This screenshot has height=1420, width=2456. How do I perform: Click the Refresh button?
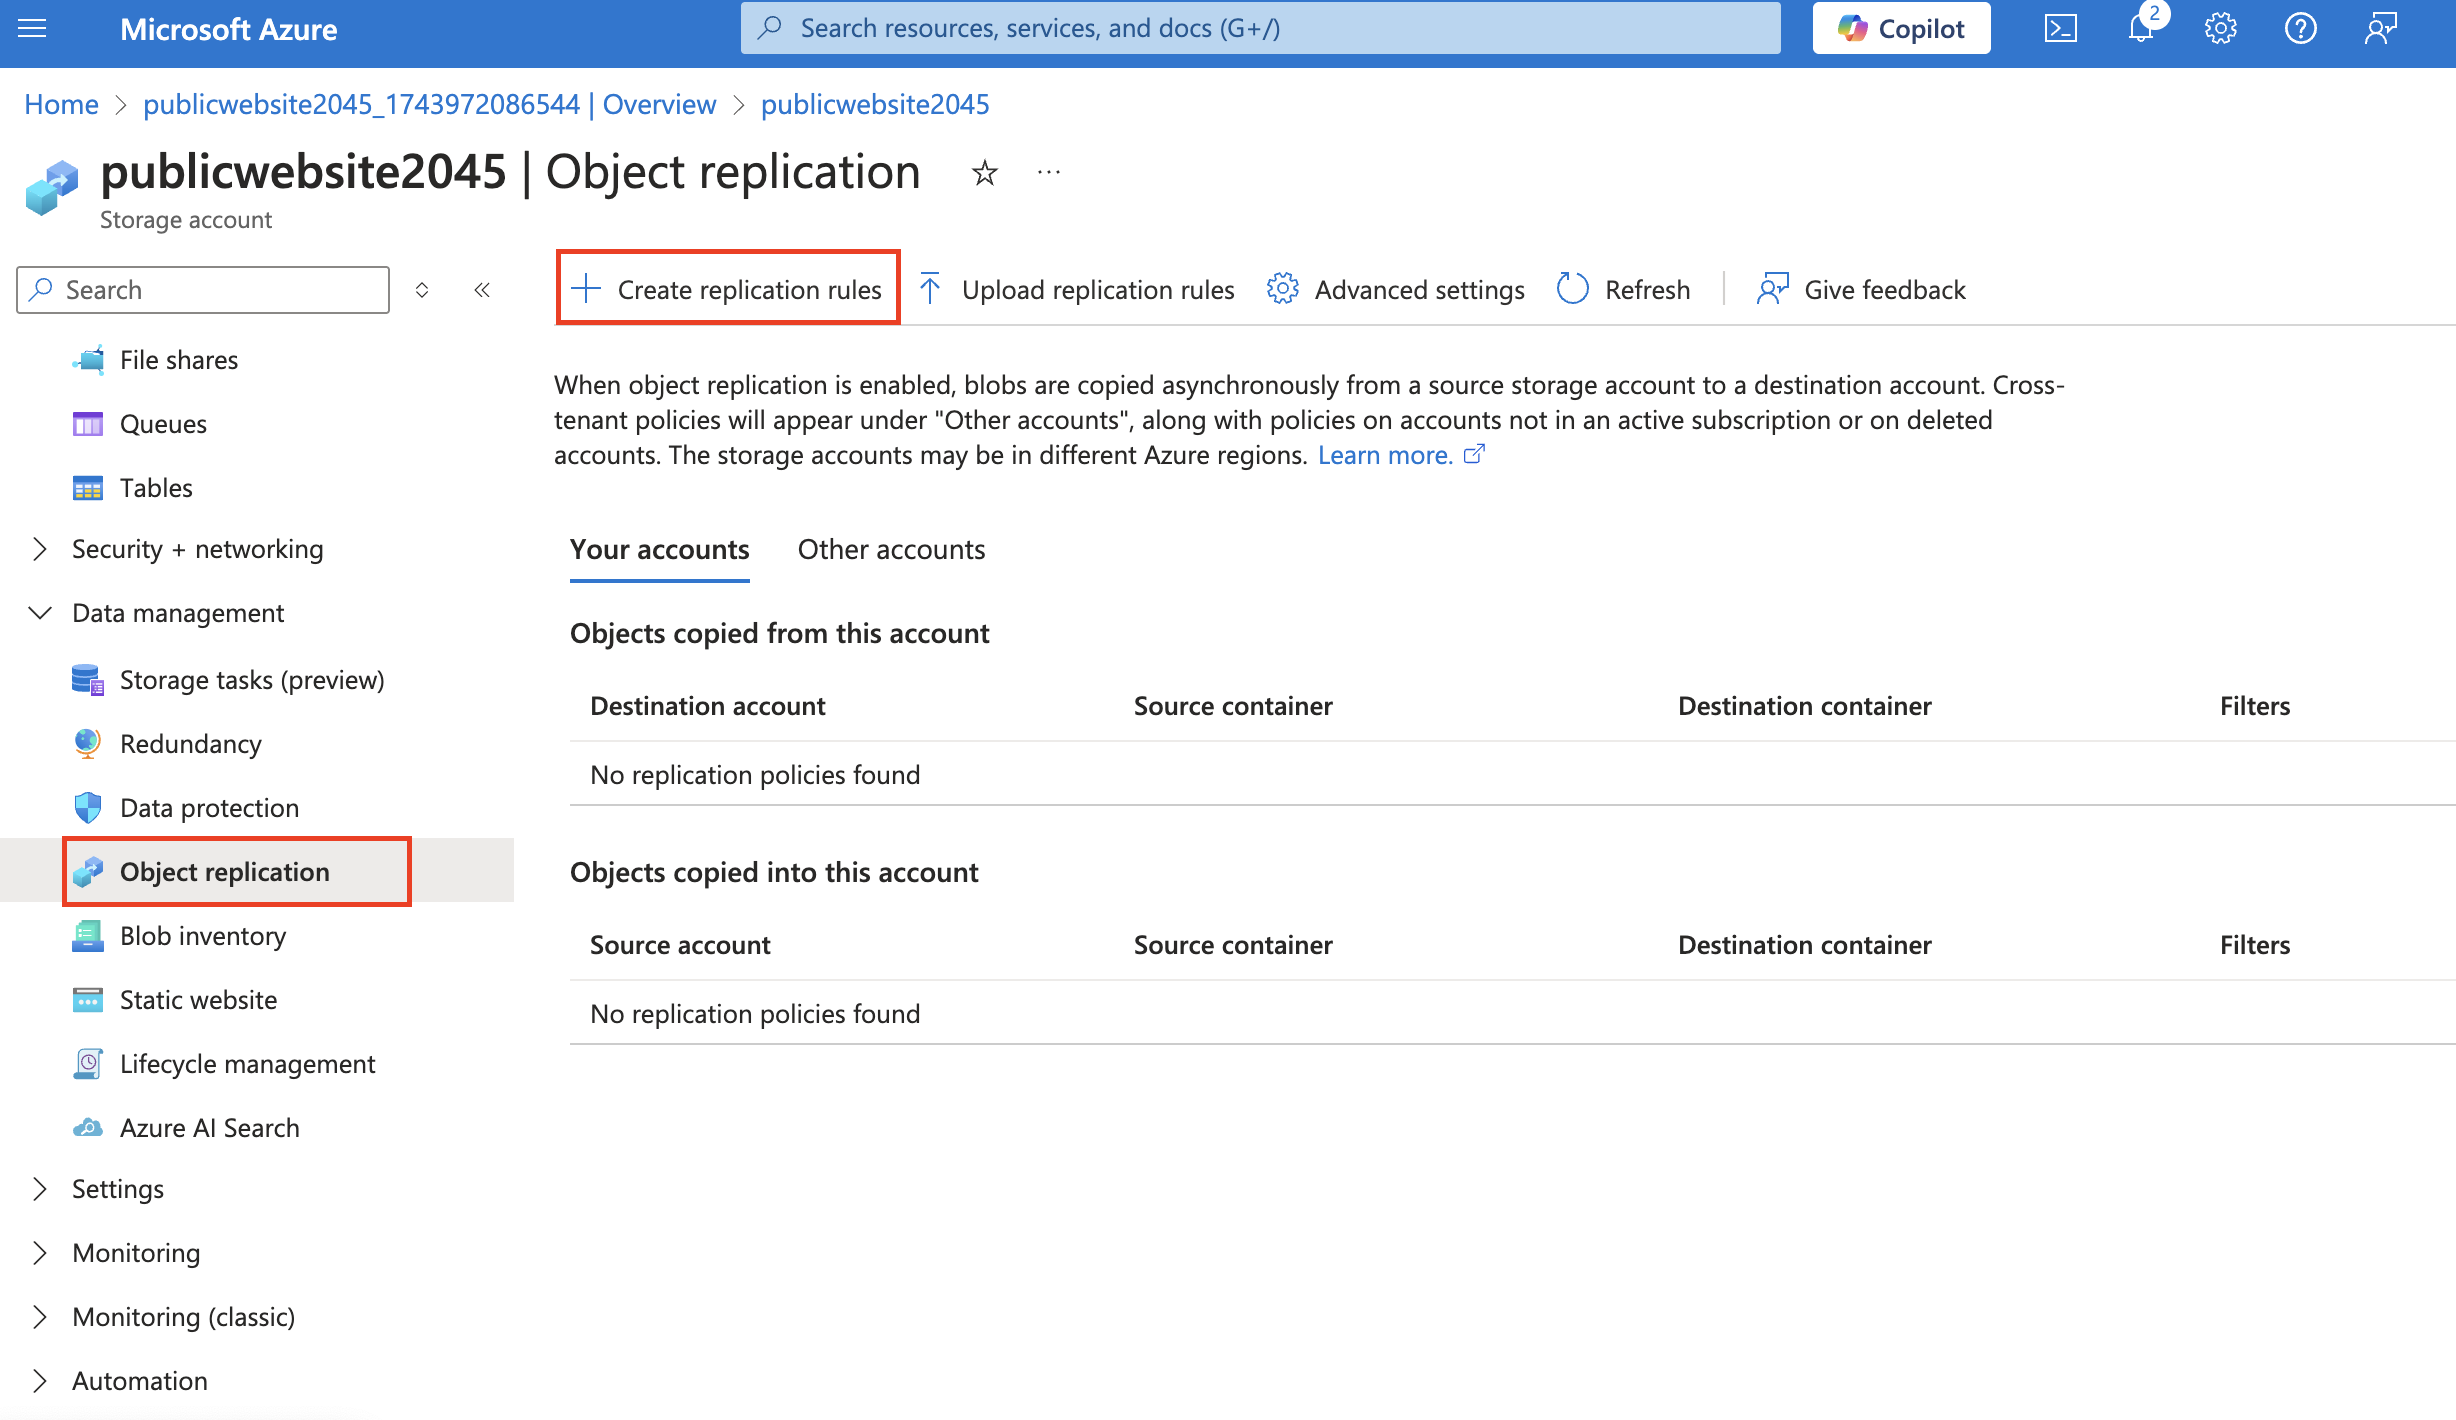coord(1624,289)
